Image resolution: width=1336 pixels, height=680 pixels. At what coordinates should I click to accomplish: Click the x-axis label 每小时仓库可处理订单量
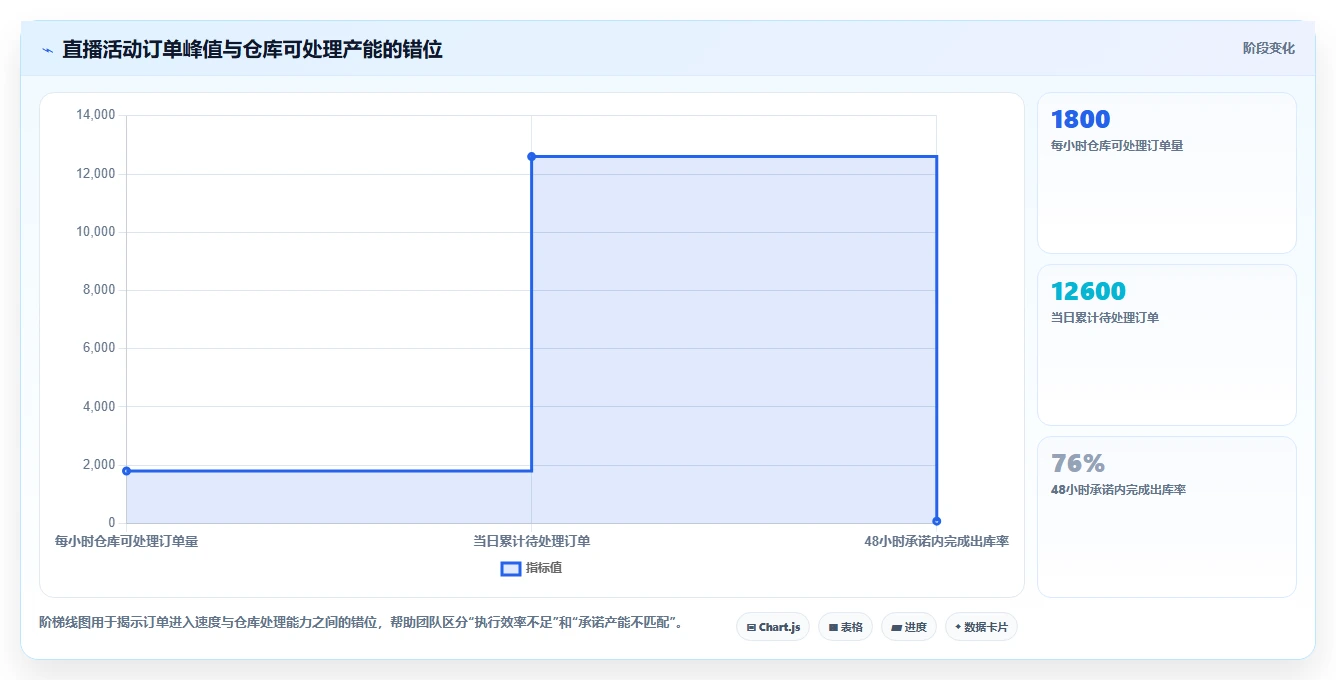[x=126, y=541]
